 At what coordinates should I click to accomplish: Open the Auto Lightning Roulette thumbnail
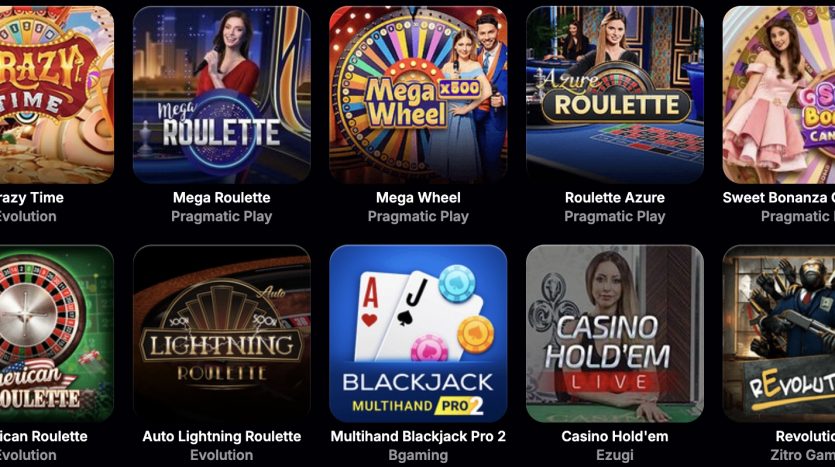[222, 333]
